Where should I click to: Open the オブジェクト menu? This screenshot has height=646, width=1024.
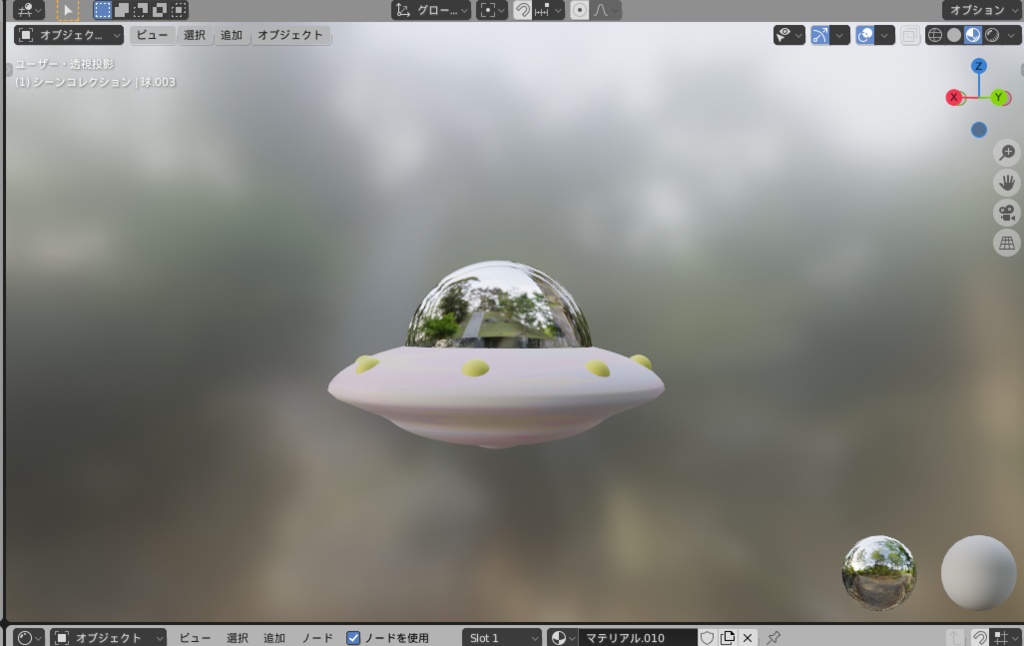(x=293, y=35)
